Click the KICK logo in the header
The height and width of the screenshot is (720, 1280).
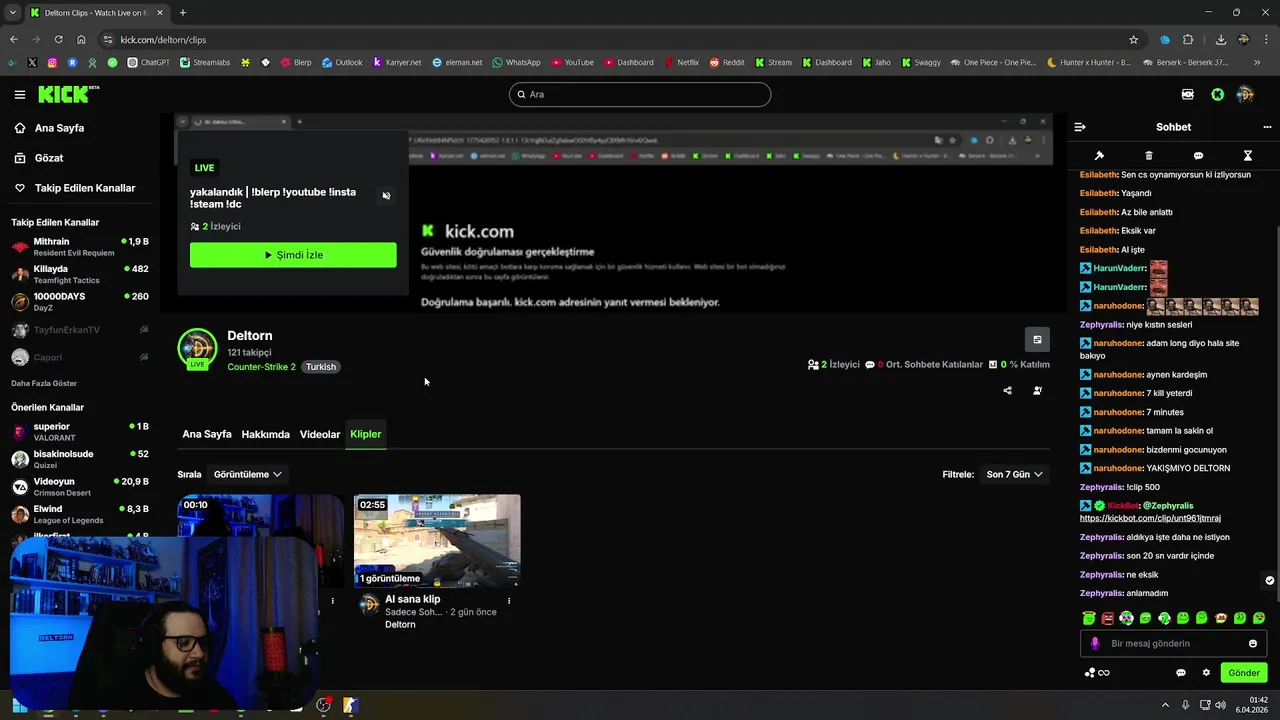tap(68, 94)
